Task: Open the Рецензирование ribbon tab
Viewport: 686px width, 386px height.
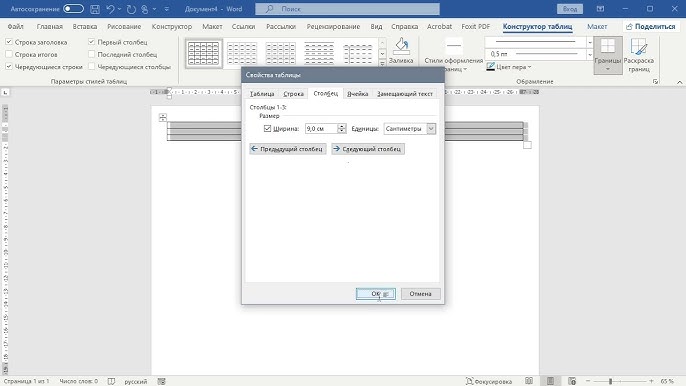Action: [333, 26]
